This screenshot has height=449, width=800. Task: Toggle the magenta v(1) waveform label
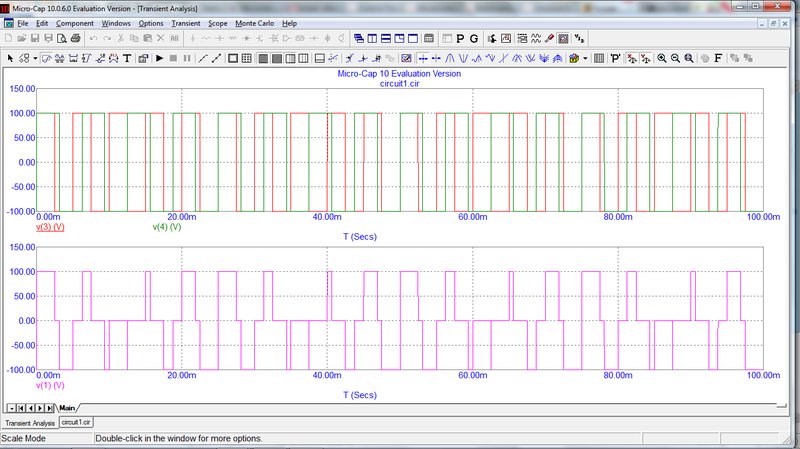50,385
